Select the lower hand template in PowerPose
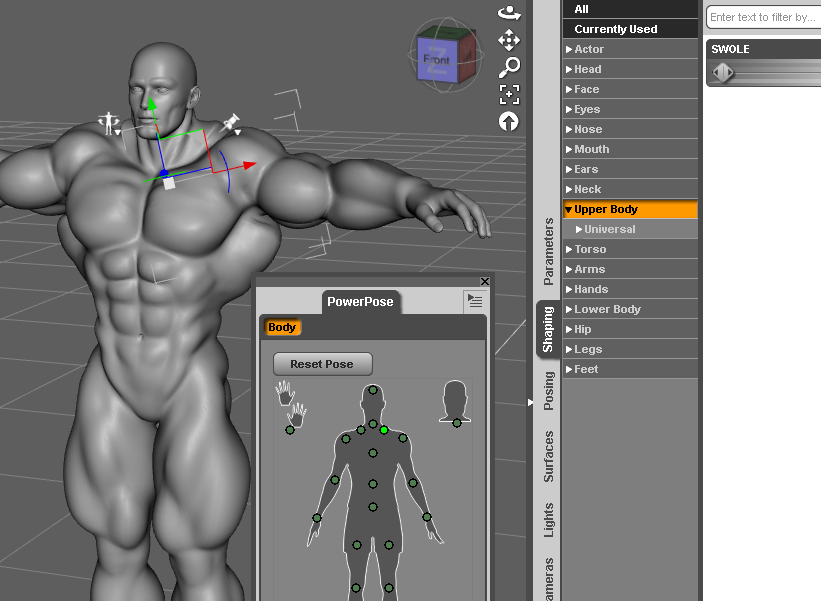The height and width of the screenshot is (601, 821). (296, 415)
